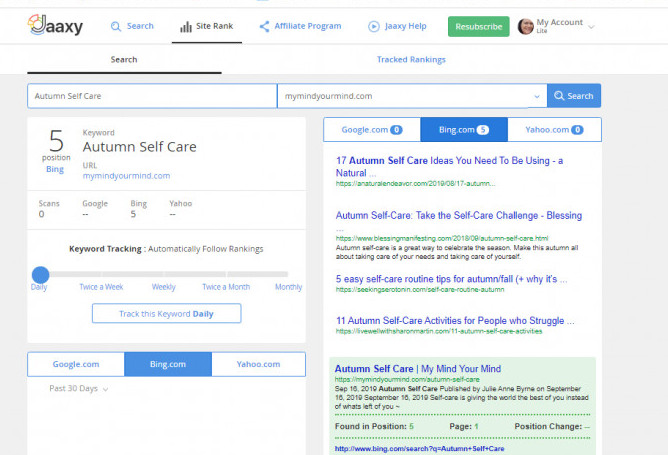Open the seekingserotonin.com result URL
The width and height of the screenshot is (668, 455).
click(420, 290)
